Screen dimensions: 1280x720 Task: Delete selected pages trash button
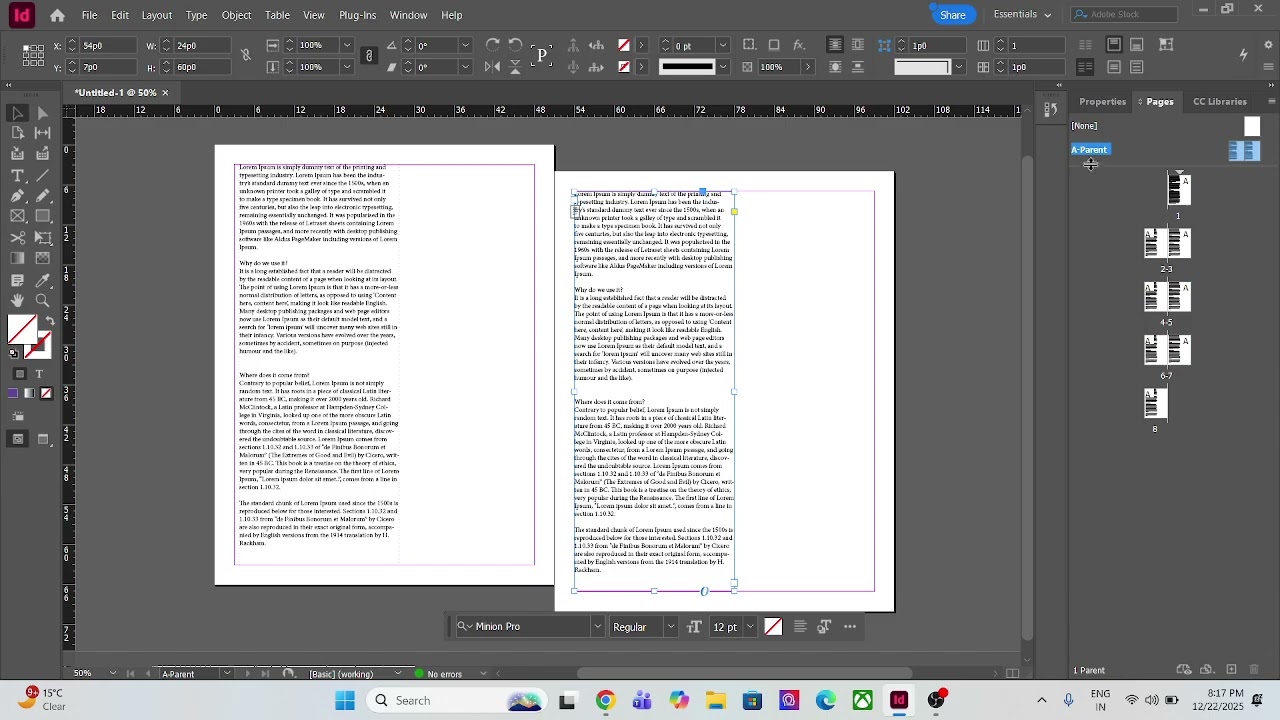(1255, 670)
